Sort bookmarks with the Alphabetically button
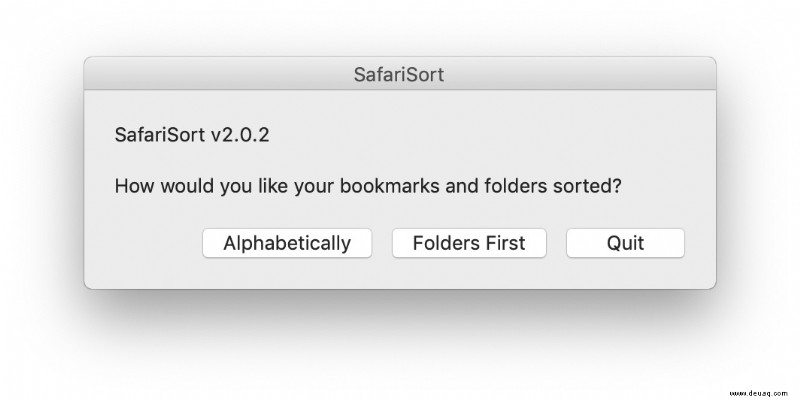The width and height of the screenshot is (800, 400). click(x=287, y=243)
